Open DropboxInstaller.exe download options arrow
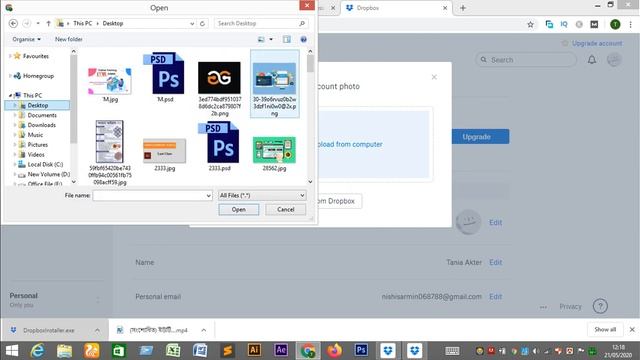This screenshot has width=640, height=360. coord(97,330)
